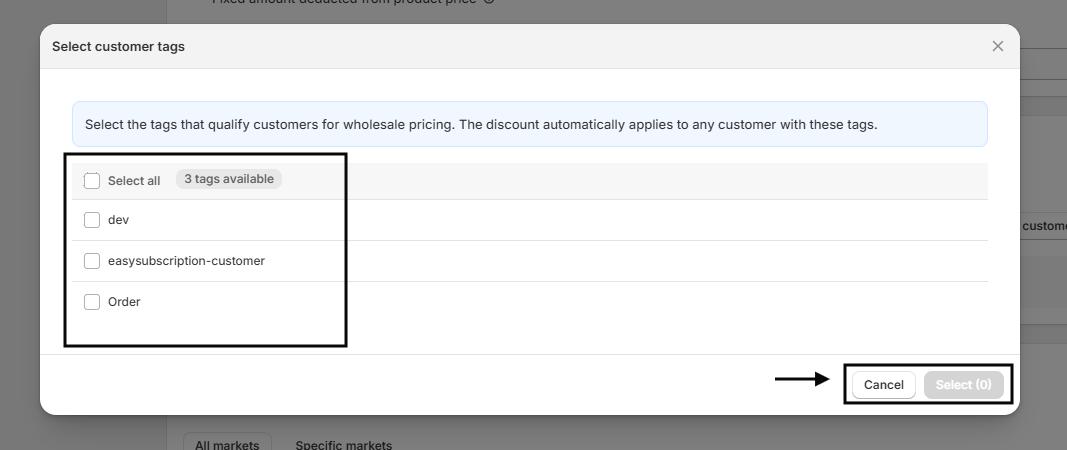Image resolution: width=1067 pixels, height=450 pixels.
Task: Click the Select (0) button
Action: pos(963,385)
